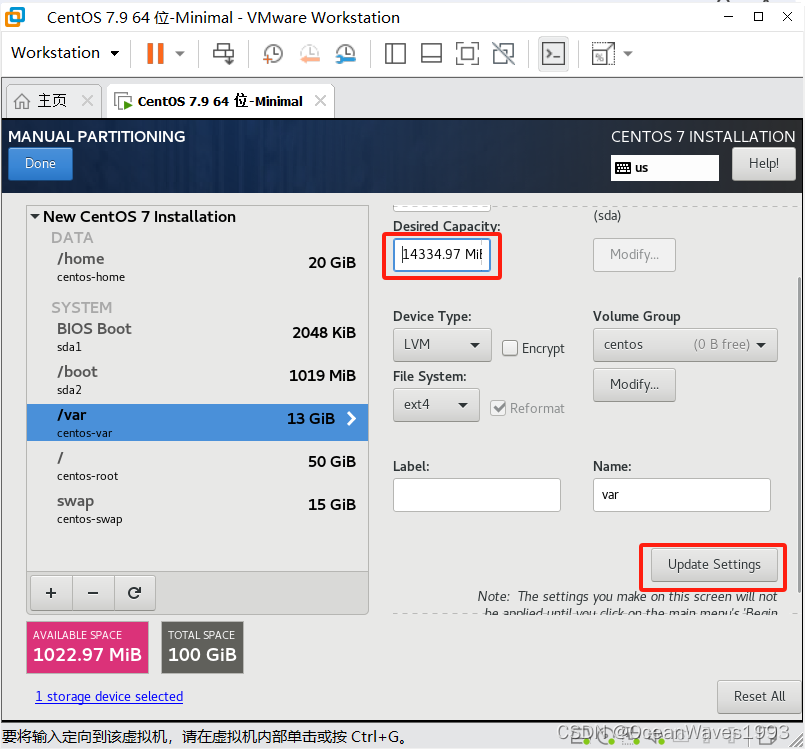Open the Device Type LVM dropdown

pyautogui.click(x=442, y=345)
